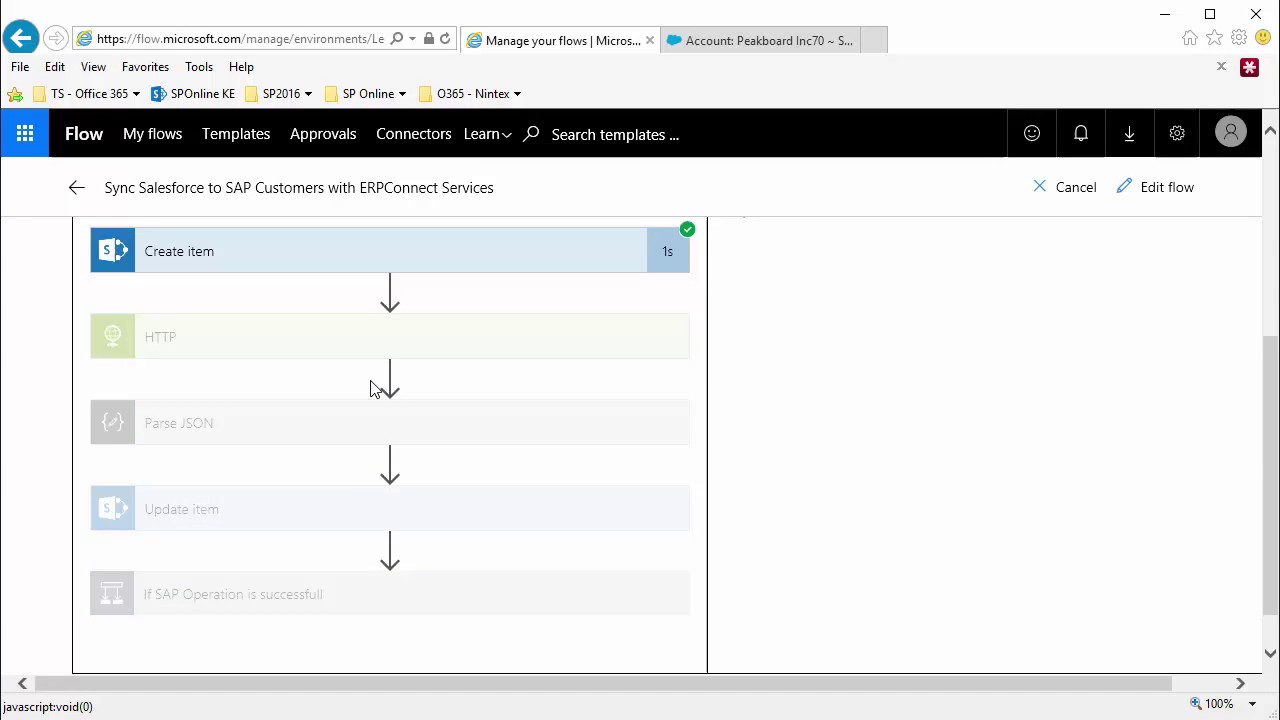Screen dimensions: 1280x720
Task: Click the back arrow beside flow title
Action: point(77,187)
